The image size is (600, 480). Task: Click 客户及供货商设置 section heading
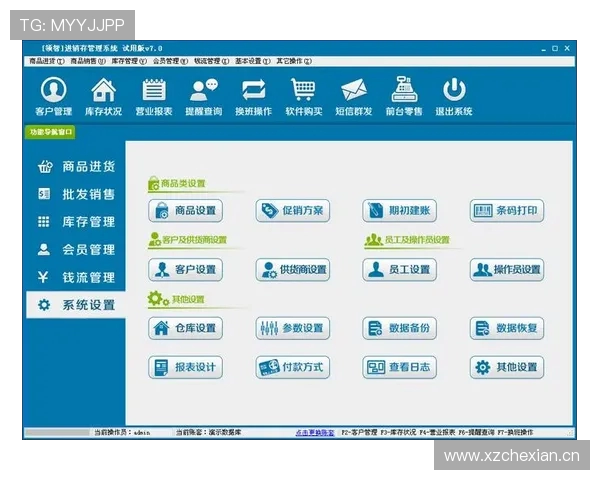click(x=194, y=240)
